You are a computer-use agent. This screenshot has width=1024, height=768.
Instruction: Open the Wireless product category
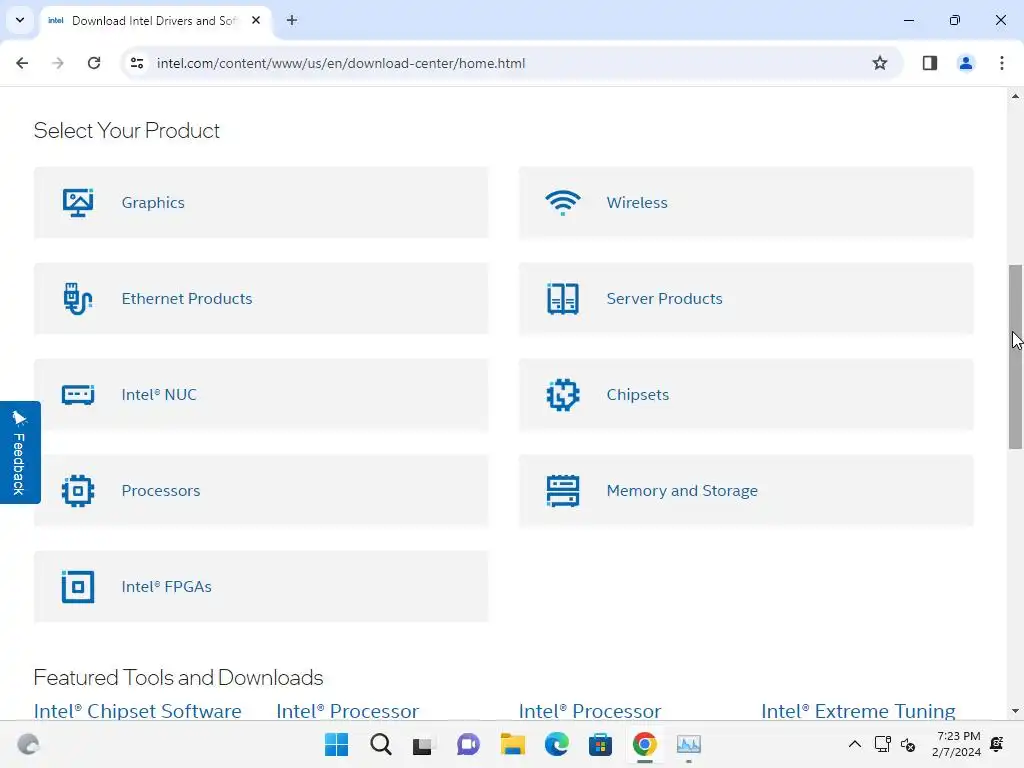point(746,202)
